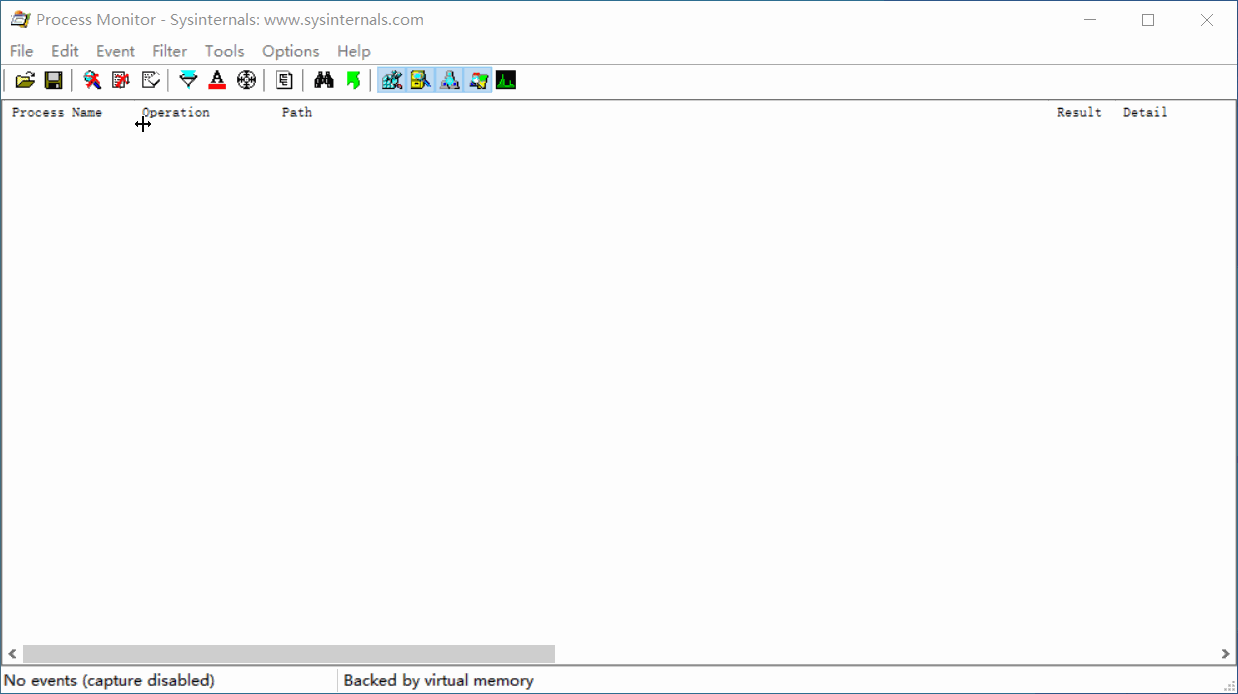The height and width of the screenshot is (694, 1238).
Task: Open the Filter menu
Action: (169, 51)
